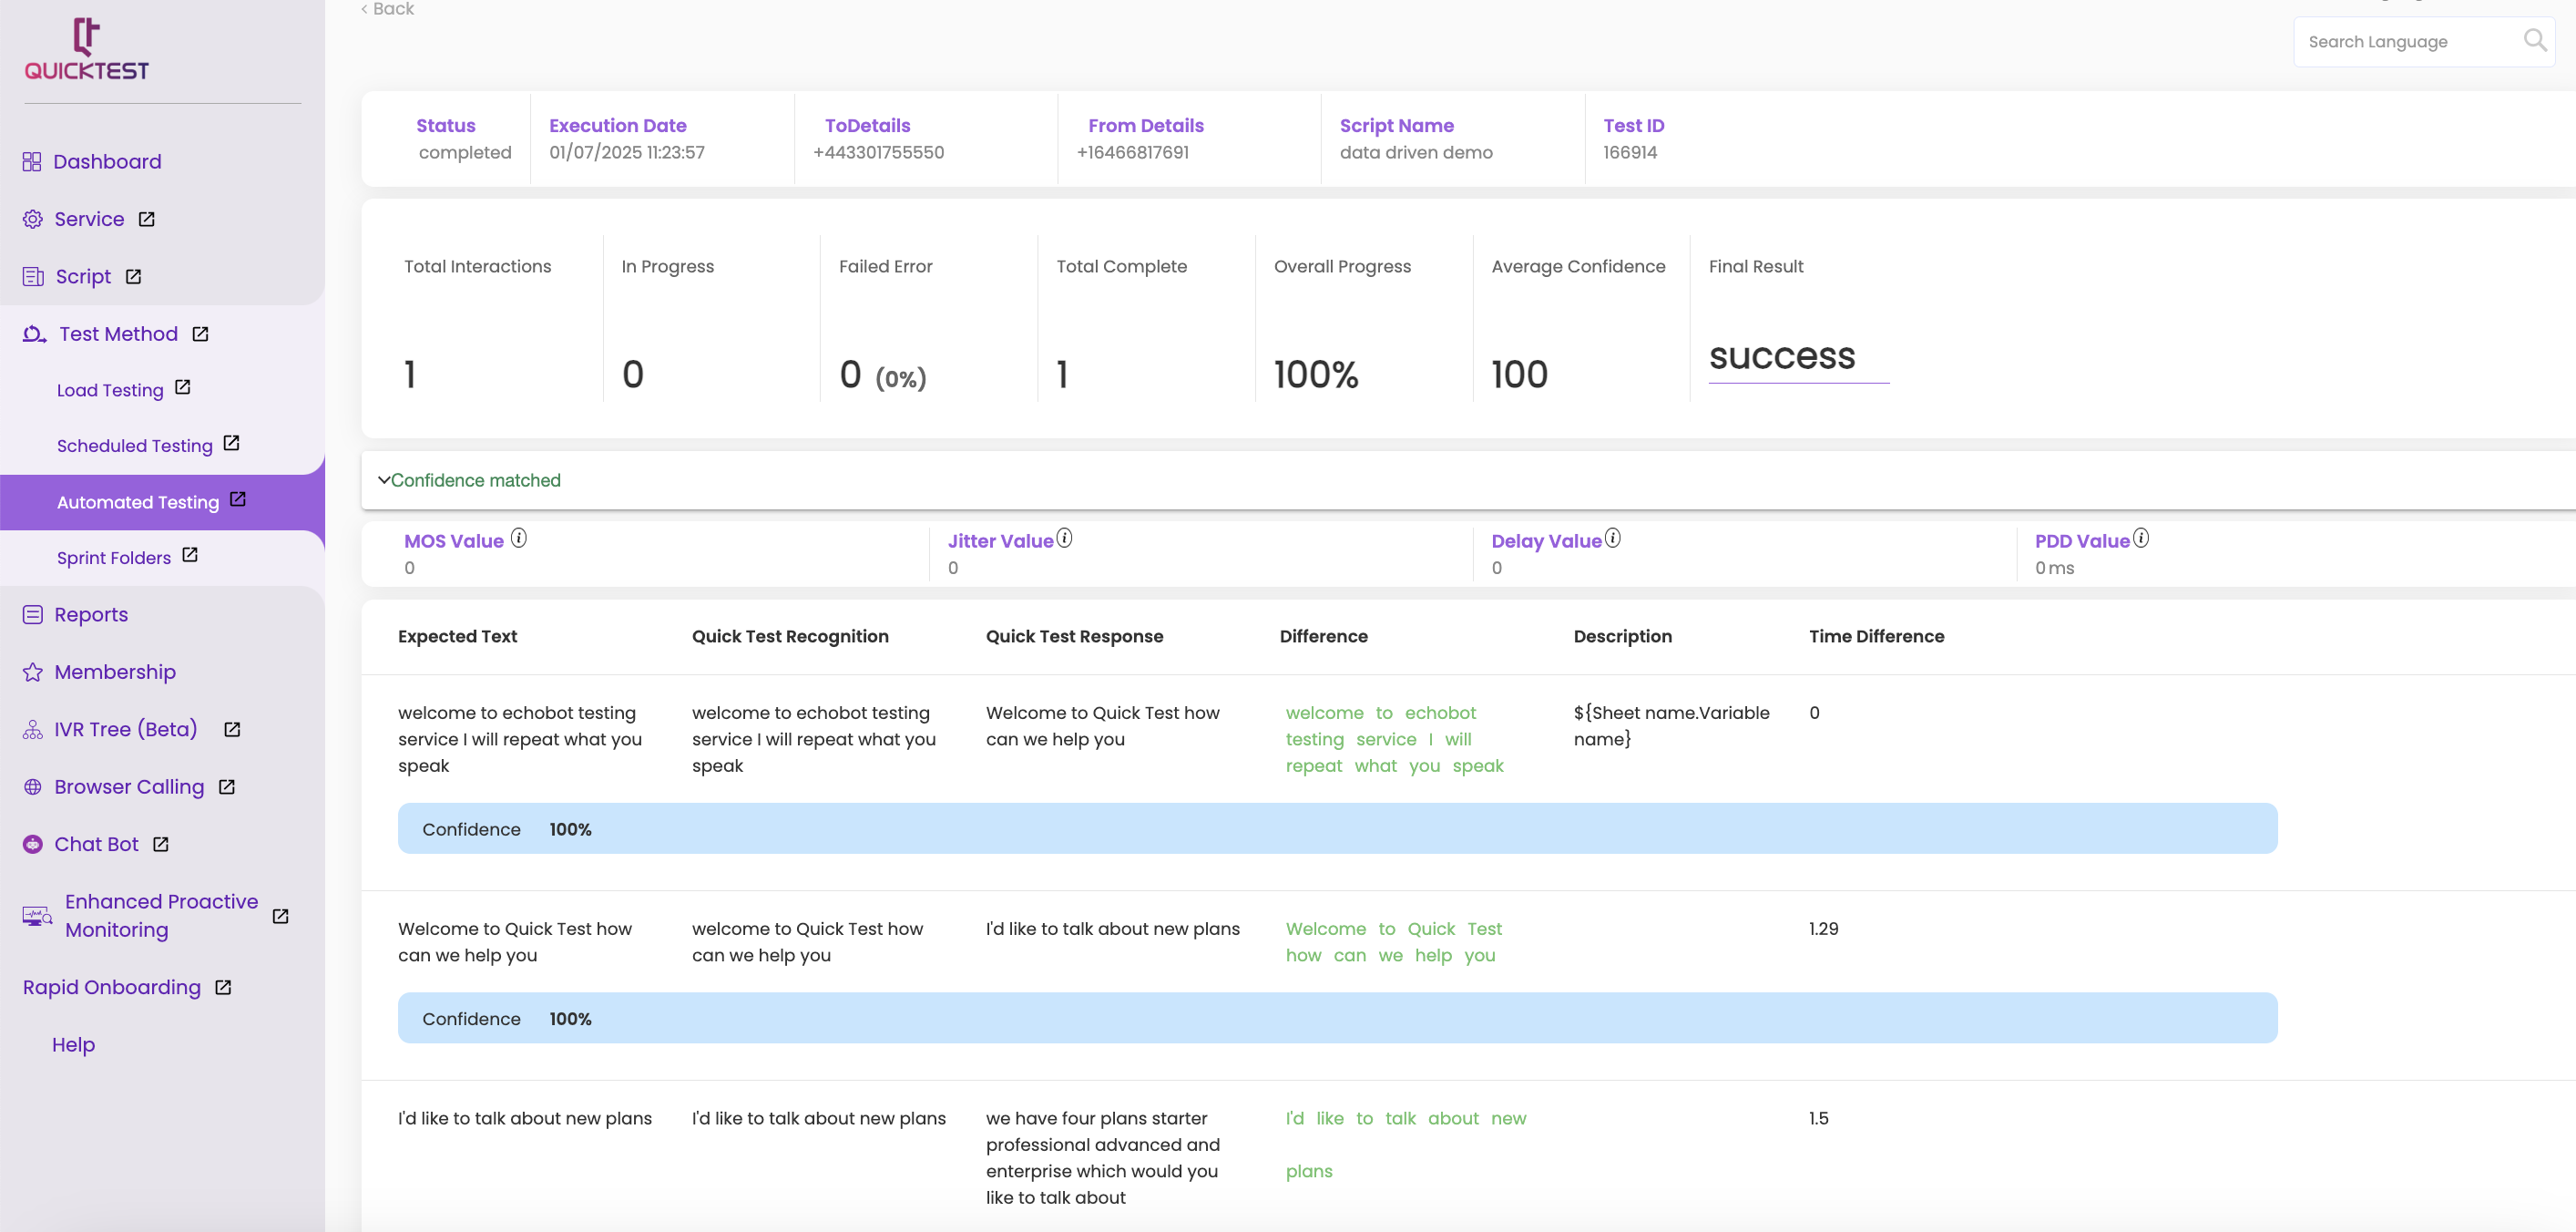The width and height of the screenshot is (2576, 1232).
Task: Open external link icon beside Service
Action: point(147,219)
